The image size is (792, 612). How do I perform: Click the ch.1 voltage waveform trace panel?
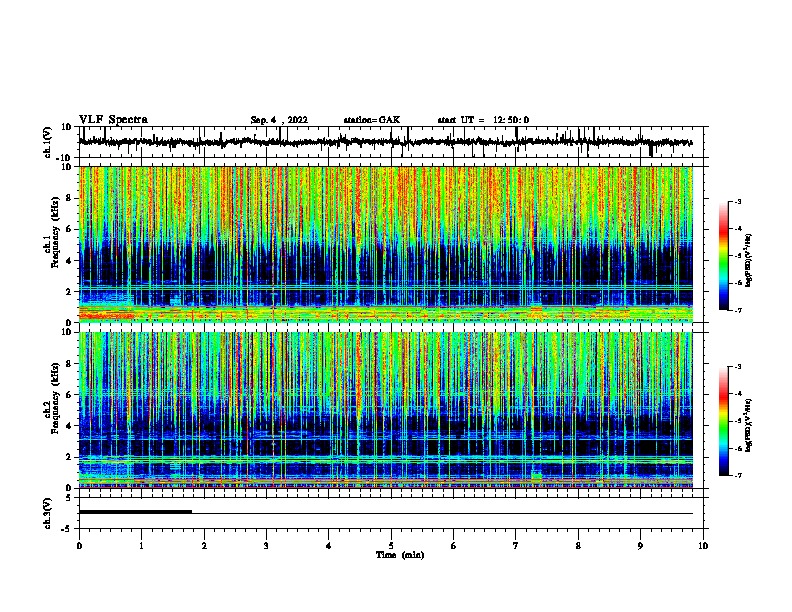click(x=390, y=142)
